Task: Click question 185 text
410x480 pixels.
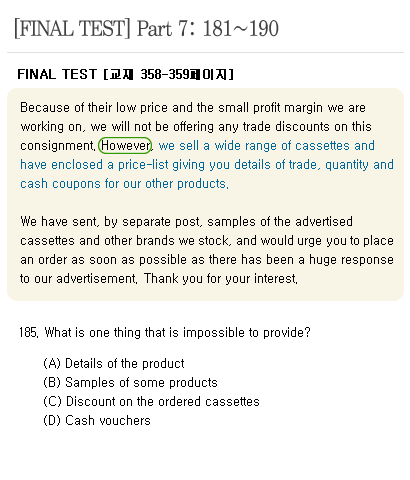Action: 165,333
